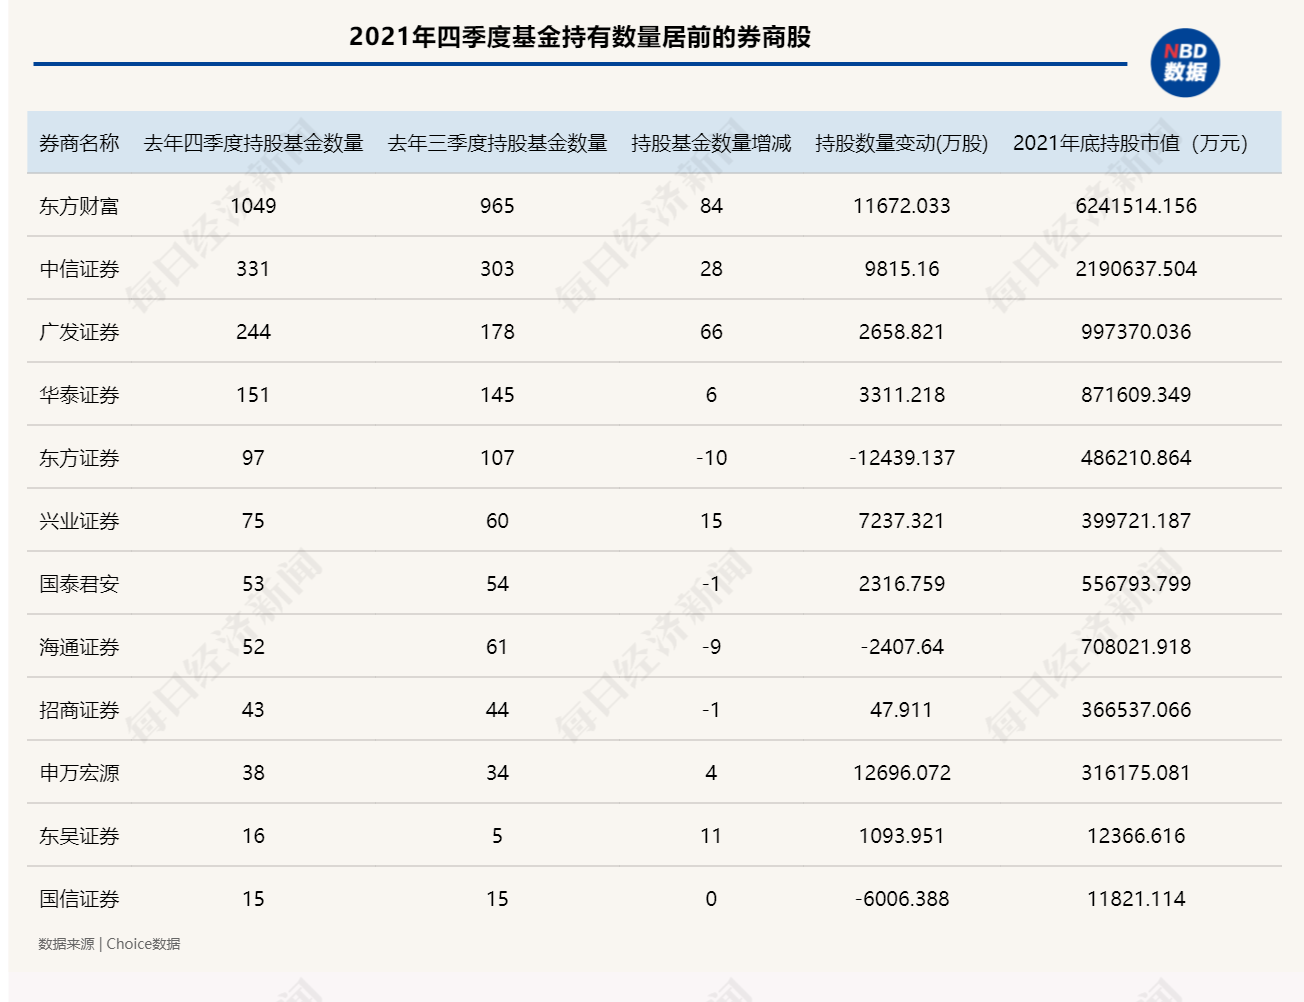Click the value 2658.821
The width and height of the screenshot is (1304, 1002).
coord(901,332)
